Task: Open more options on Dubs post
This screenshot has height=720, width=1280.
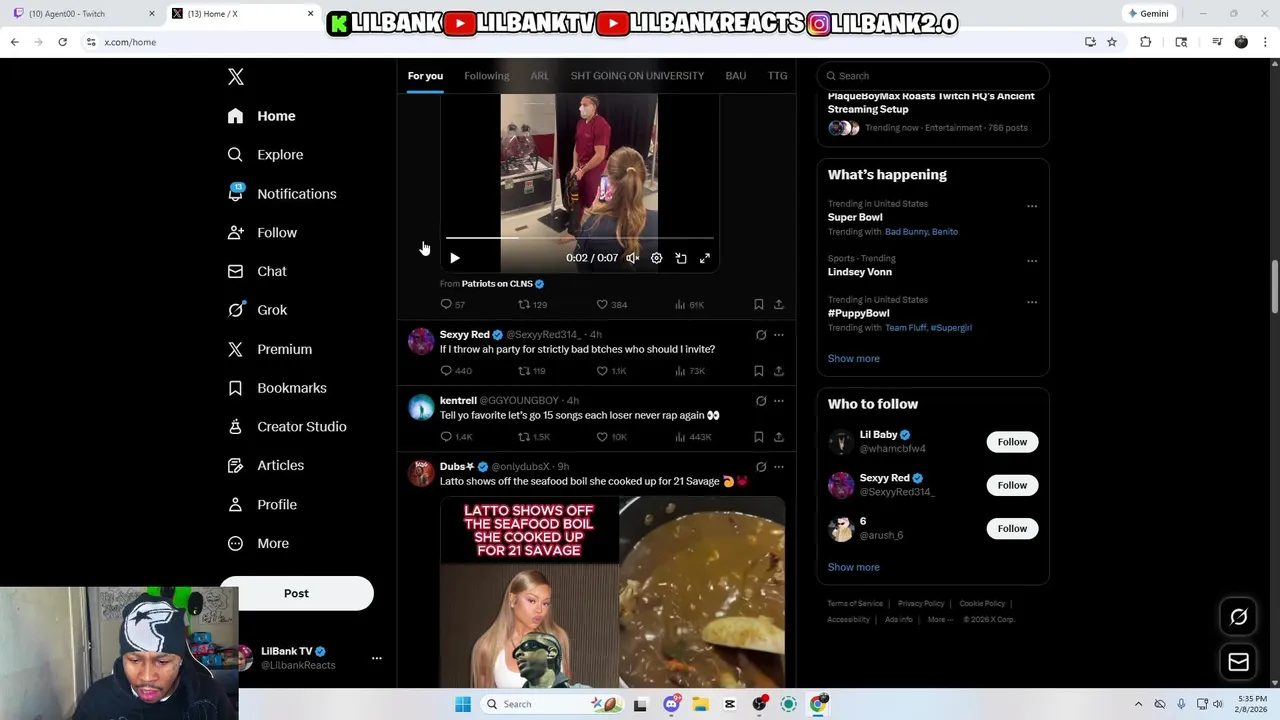Action: click(x=779, y=467)
